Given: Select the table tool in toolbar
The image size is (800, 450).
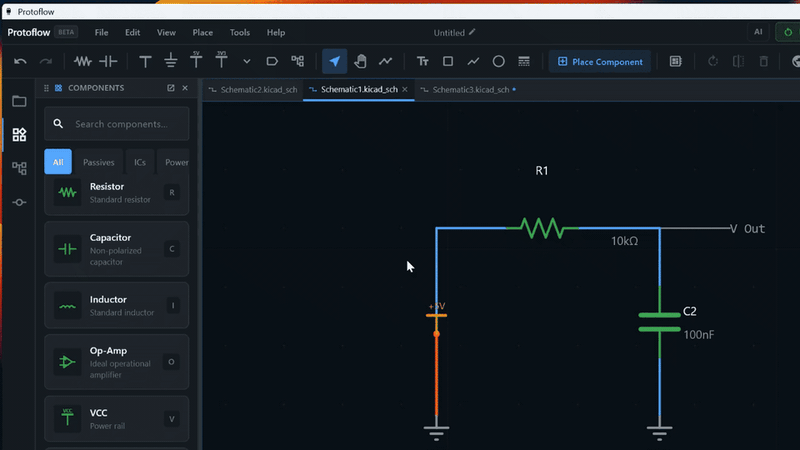Looking at the screenshot, I should click(524, 62).
